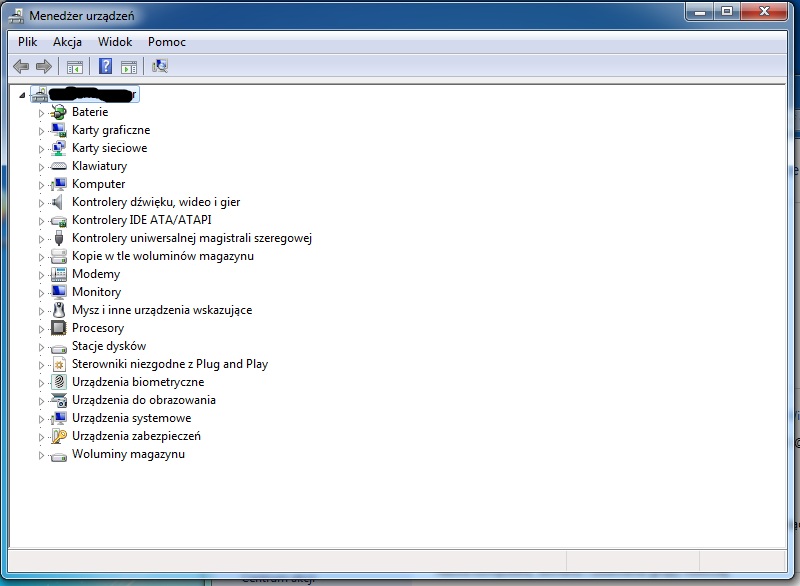Click the Kontrolery IDE ATA/ATAPI icon

[59, 221]
